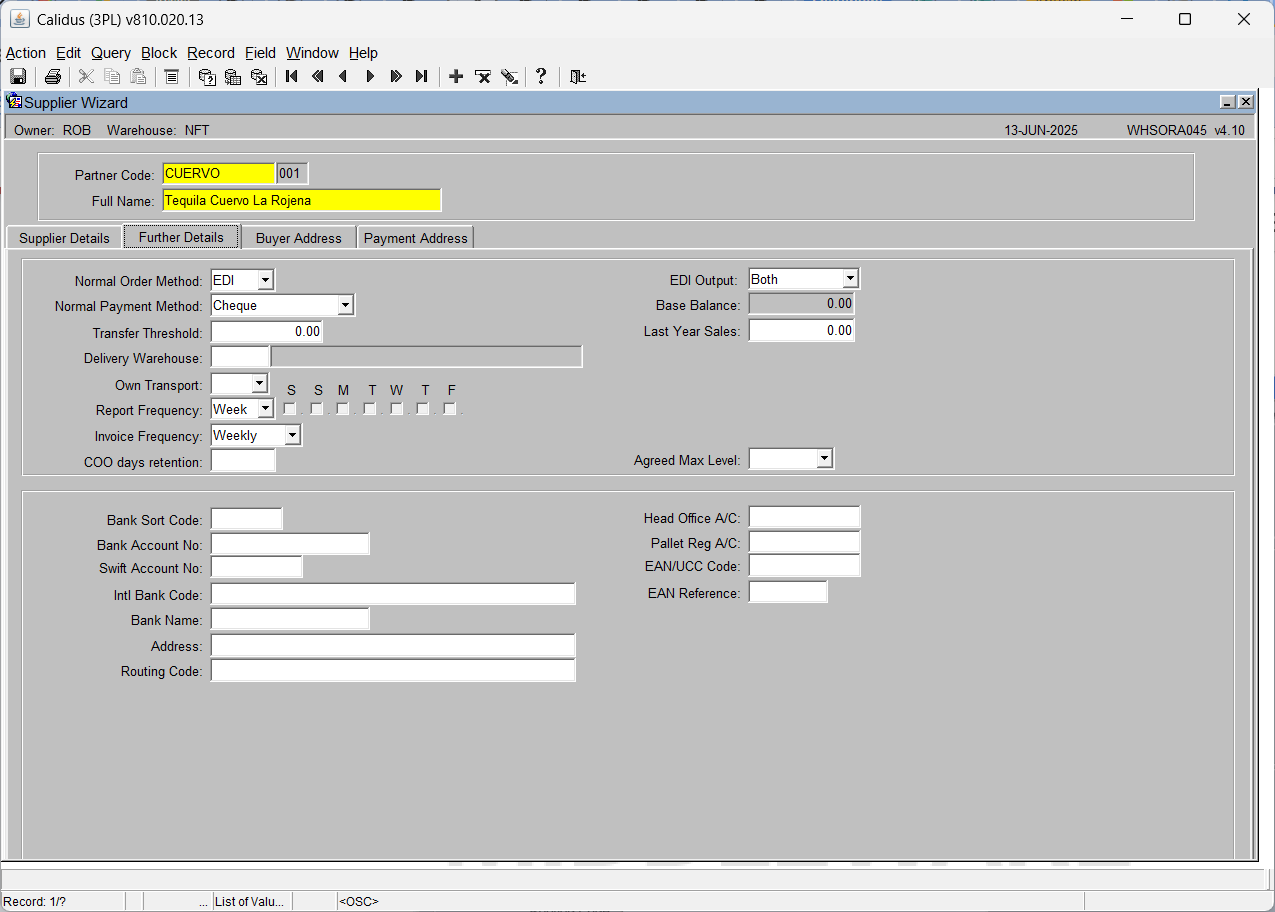Open EDI Output dropdown
The height and width of the screenshot is (912, 1275).
pyautogui.click(x=850, y=279)
